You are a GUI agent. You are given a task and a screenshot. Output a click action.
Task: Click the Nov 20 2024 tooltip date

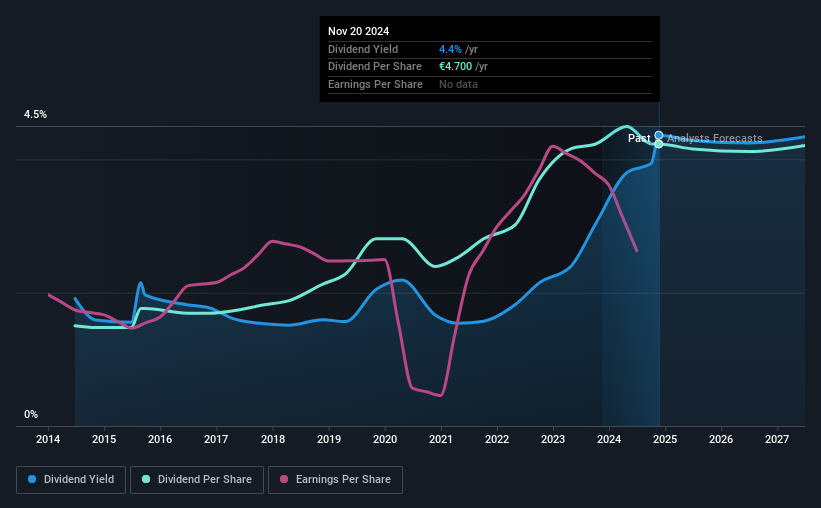[359, 31]
